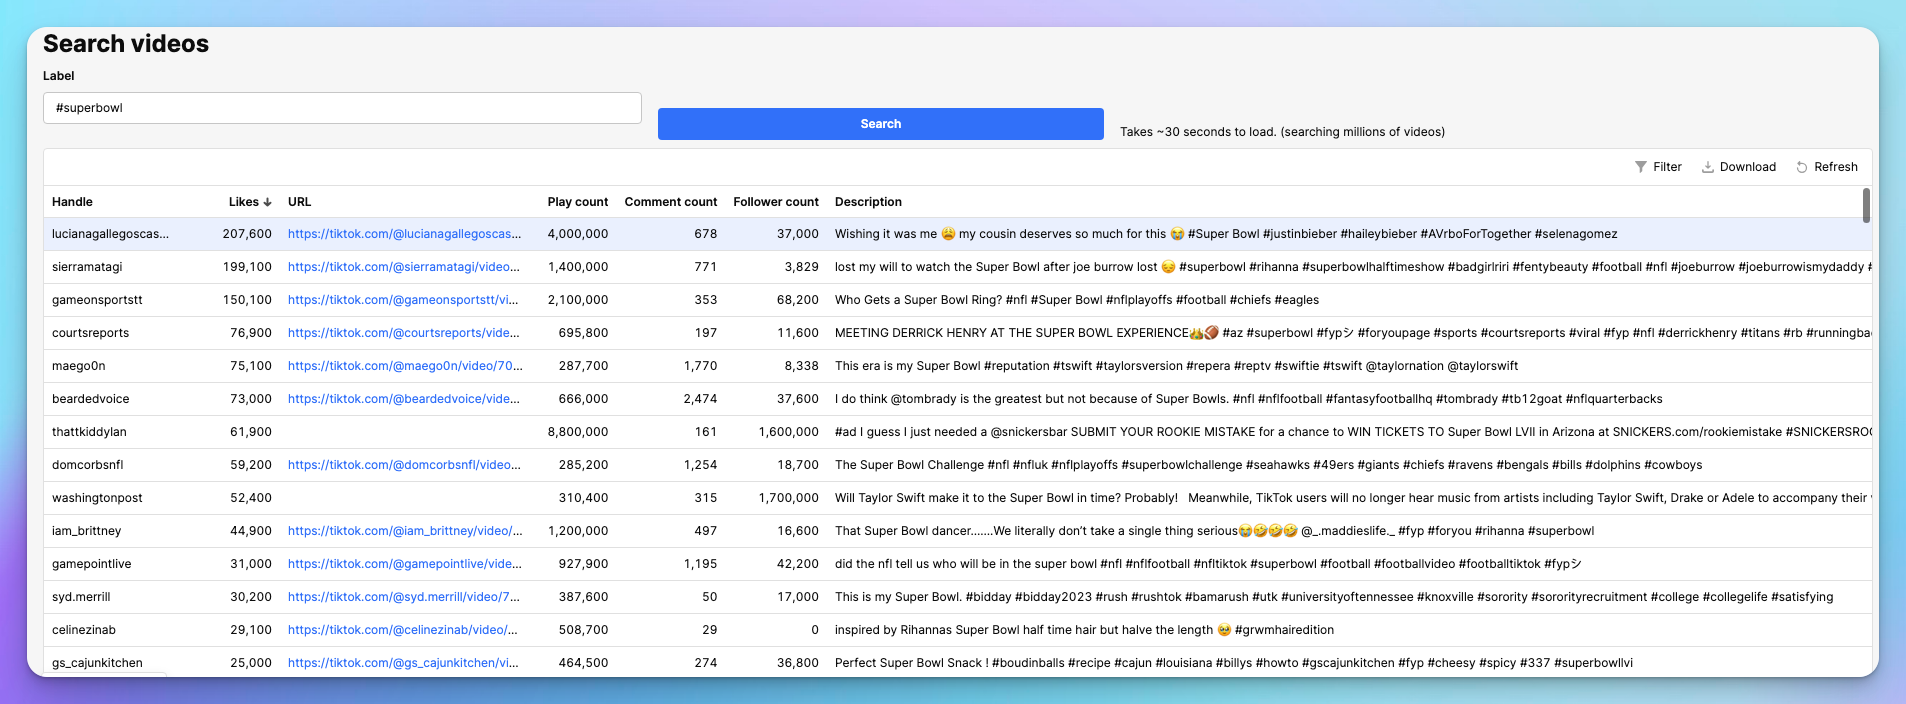The image size is (1906, 704).
Task: Open the gs_cajunkitchen TikTok video link
Action: [x=403, y=663]
